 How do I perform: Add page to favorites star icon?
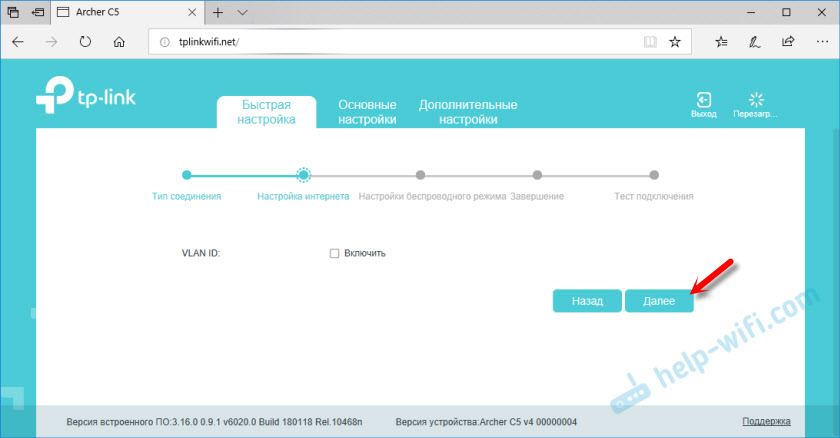click(675, 42)
